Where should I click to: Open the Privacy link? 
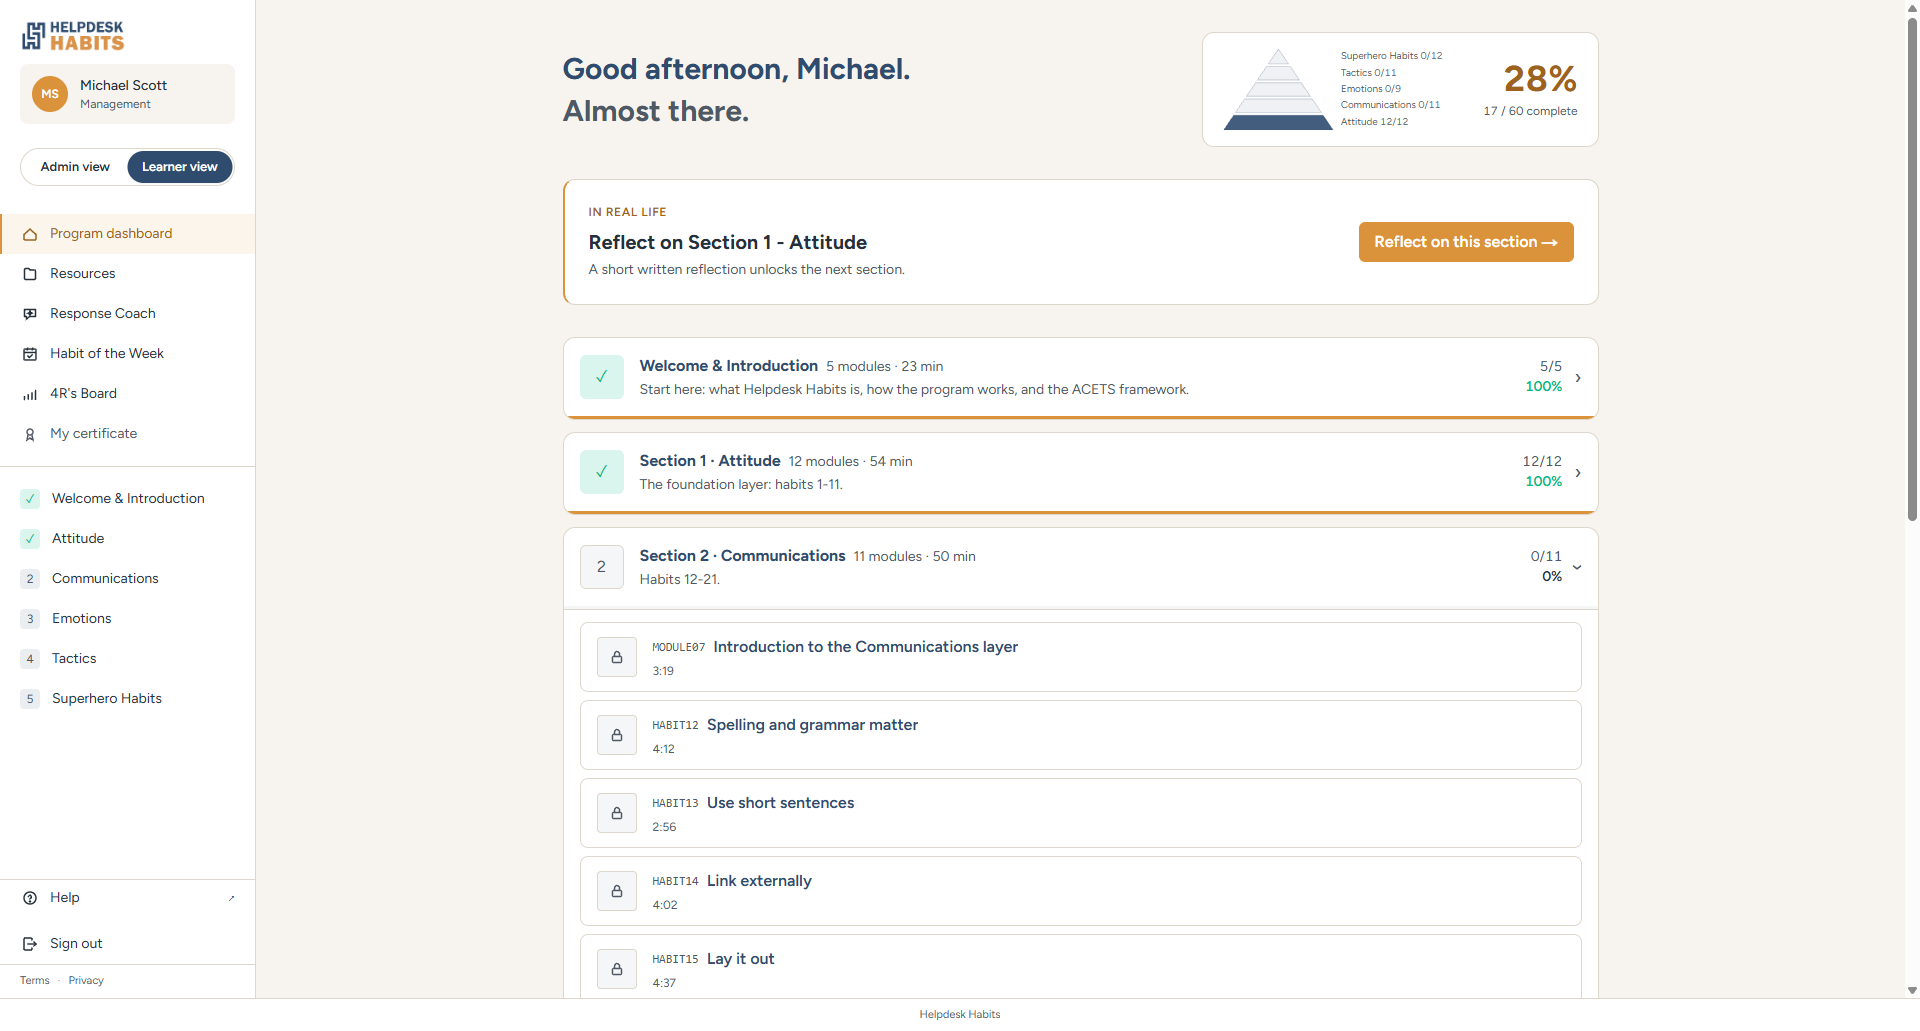[x=86, y=981]
